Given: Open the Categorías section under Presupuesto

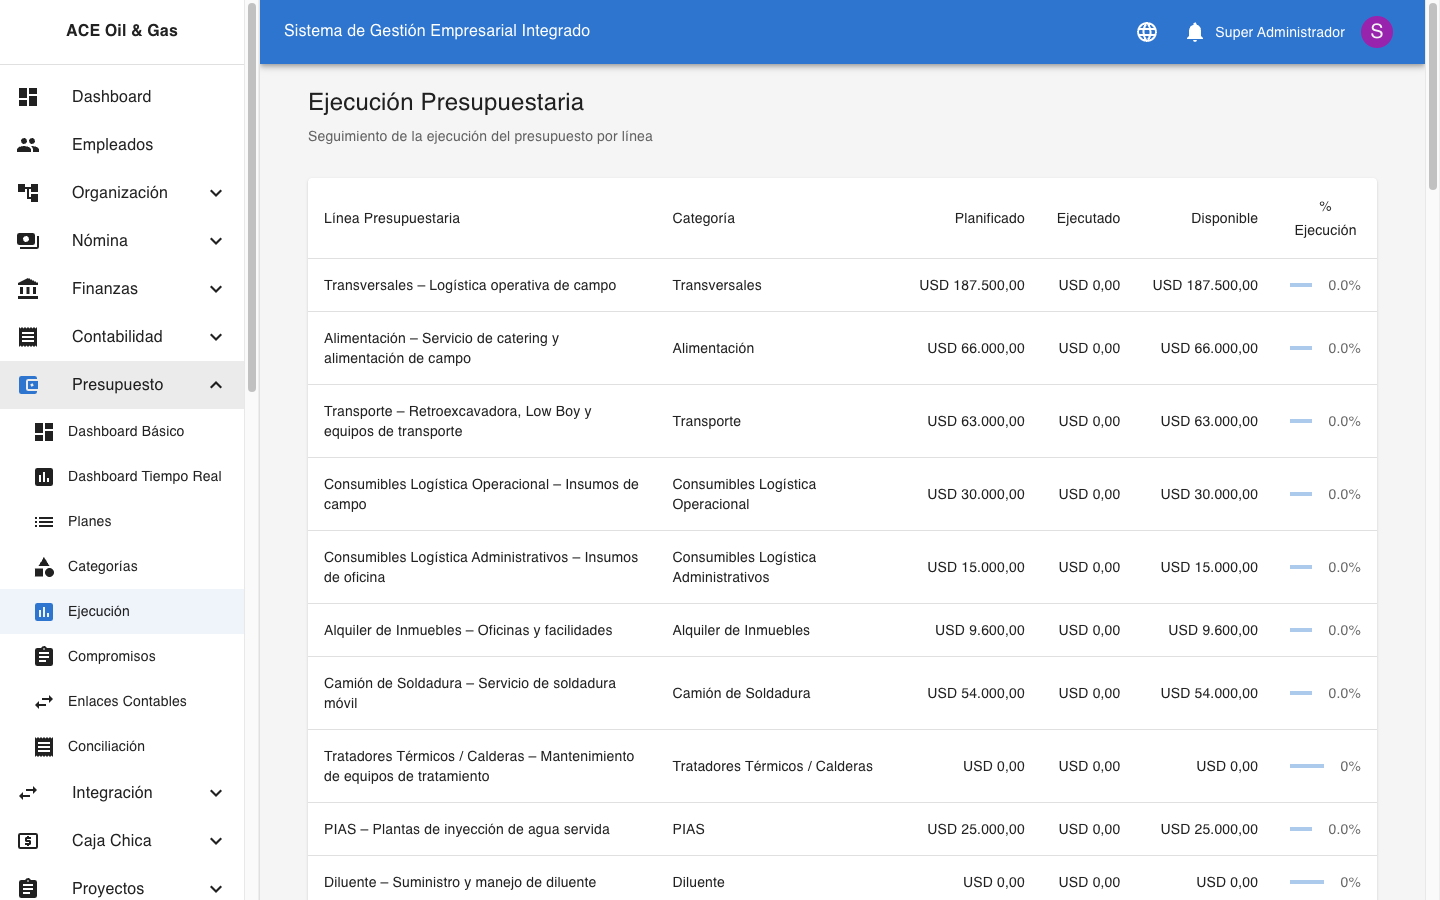Looking at the screenshot, I should 103,566.
